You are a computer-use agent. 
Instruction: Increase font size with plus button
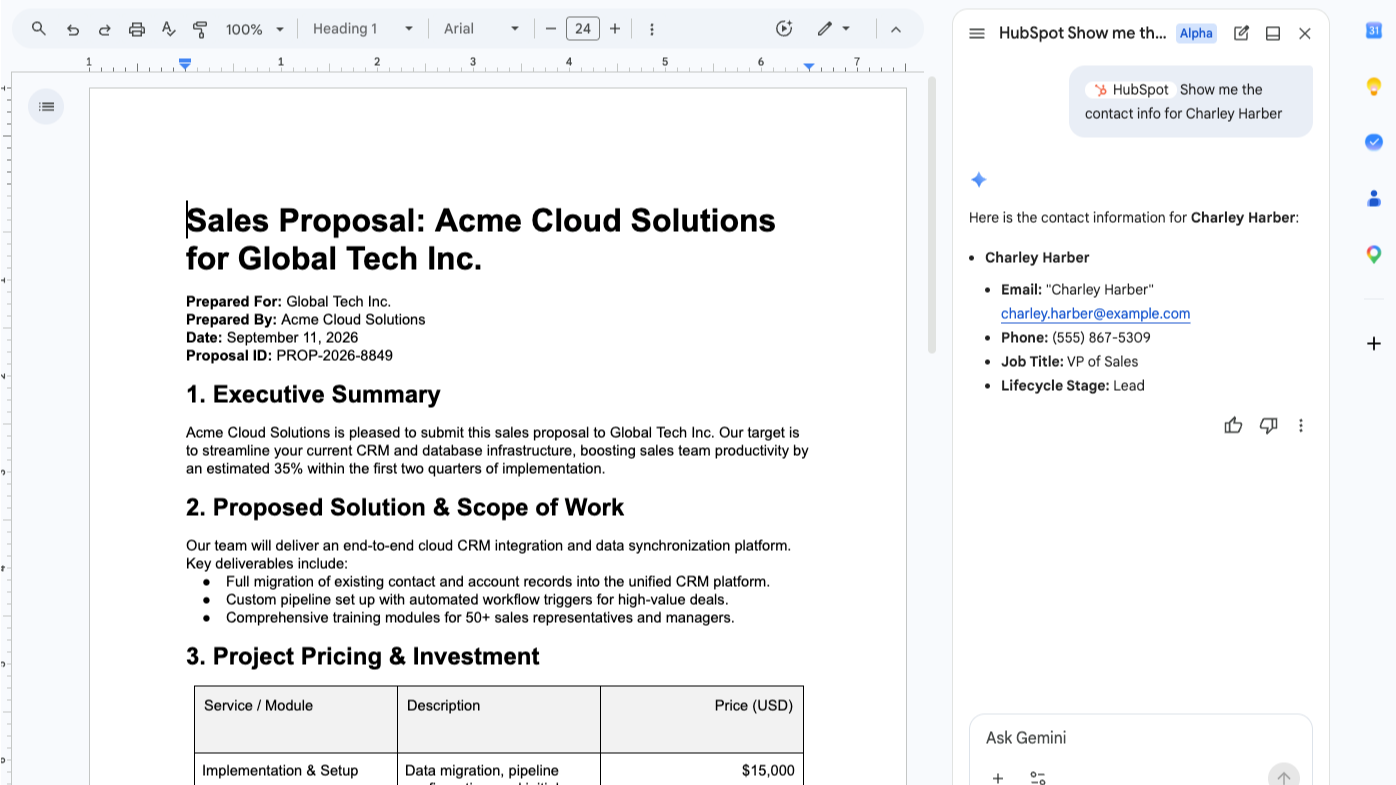click(615, 29)
